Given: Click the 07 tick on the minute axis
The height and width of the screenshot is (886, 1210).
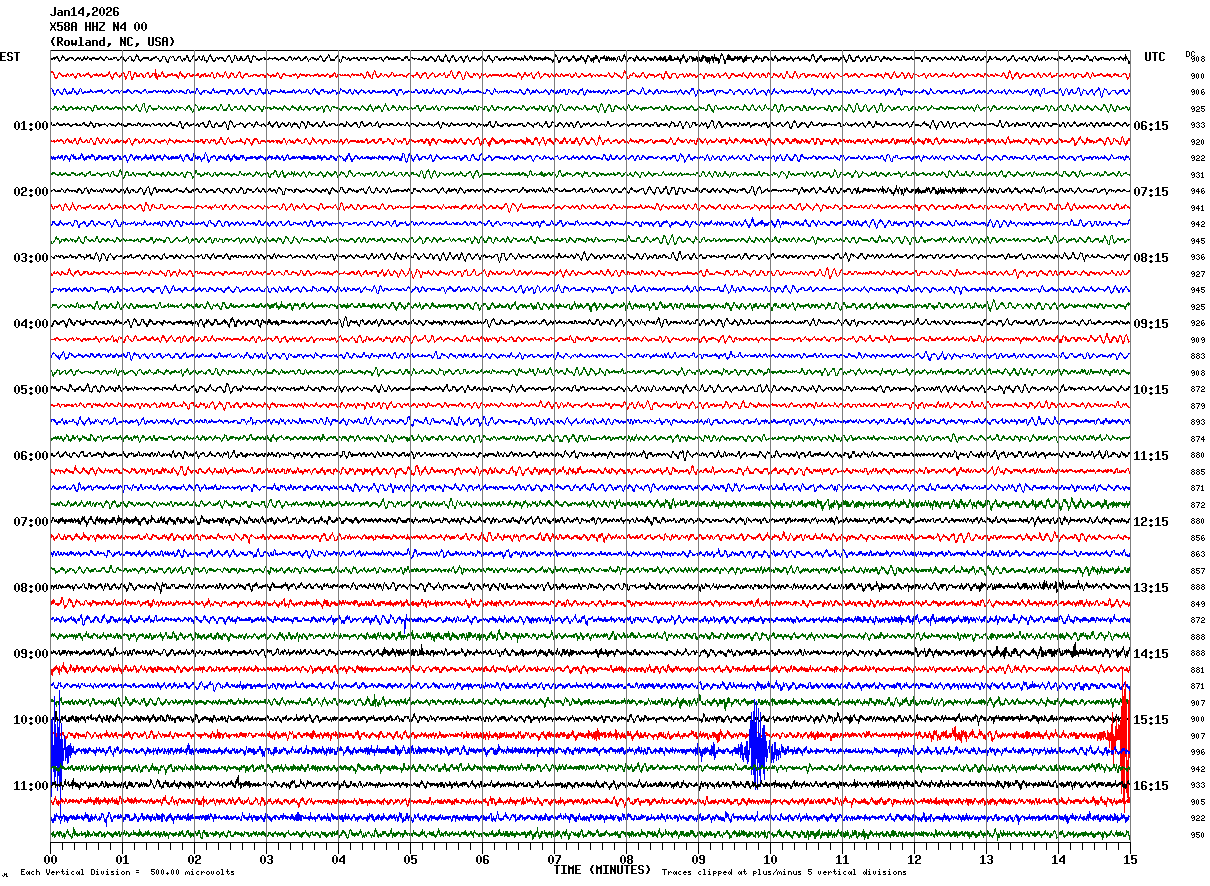Looking at the screenshot, I should click(554, 859).
